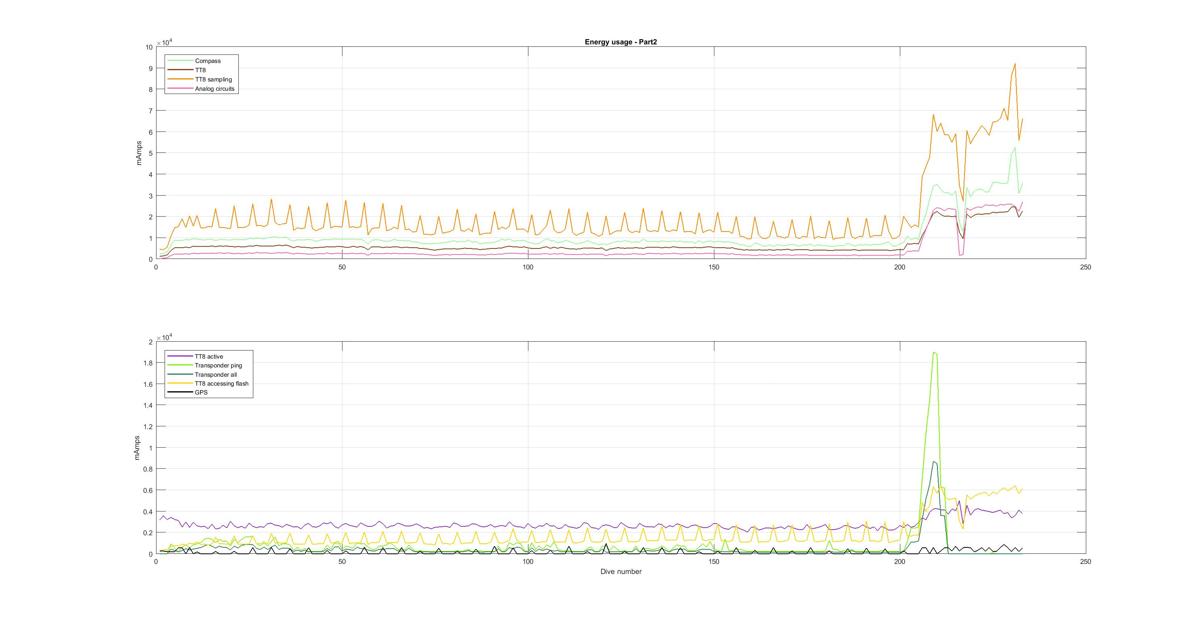Click x-axis tick '250' under the lower plot
Image resolution: width=1200 pixels, height=622 pixels.
pyautogui.click(x=1086, y=562)
